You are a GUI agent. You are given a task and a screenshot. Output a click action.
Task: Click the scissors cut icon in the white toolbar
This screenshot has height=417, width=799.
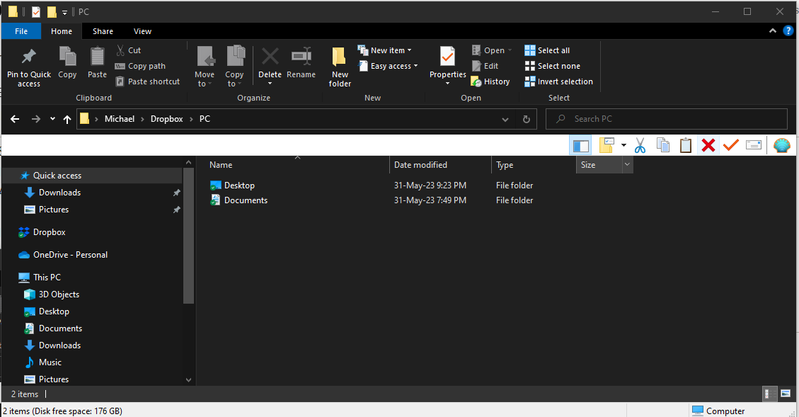639,145
